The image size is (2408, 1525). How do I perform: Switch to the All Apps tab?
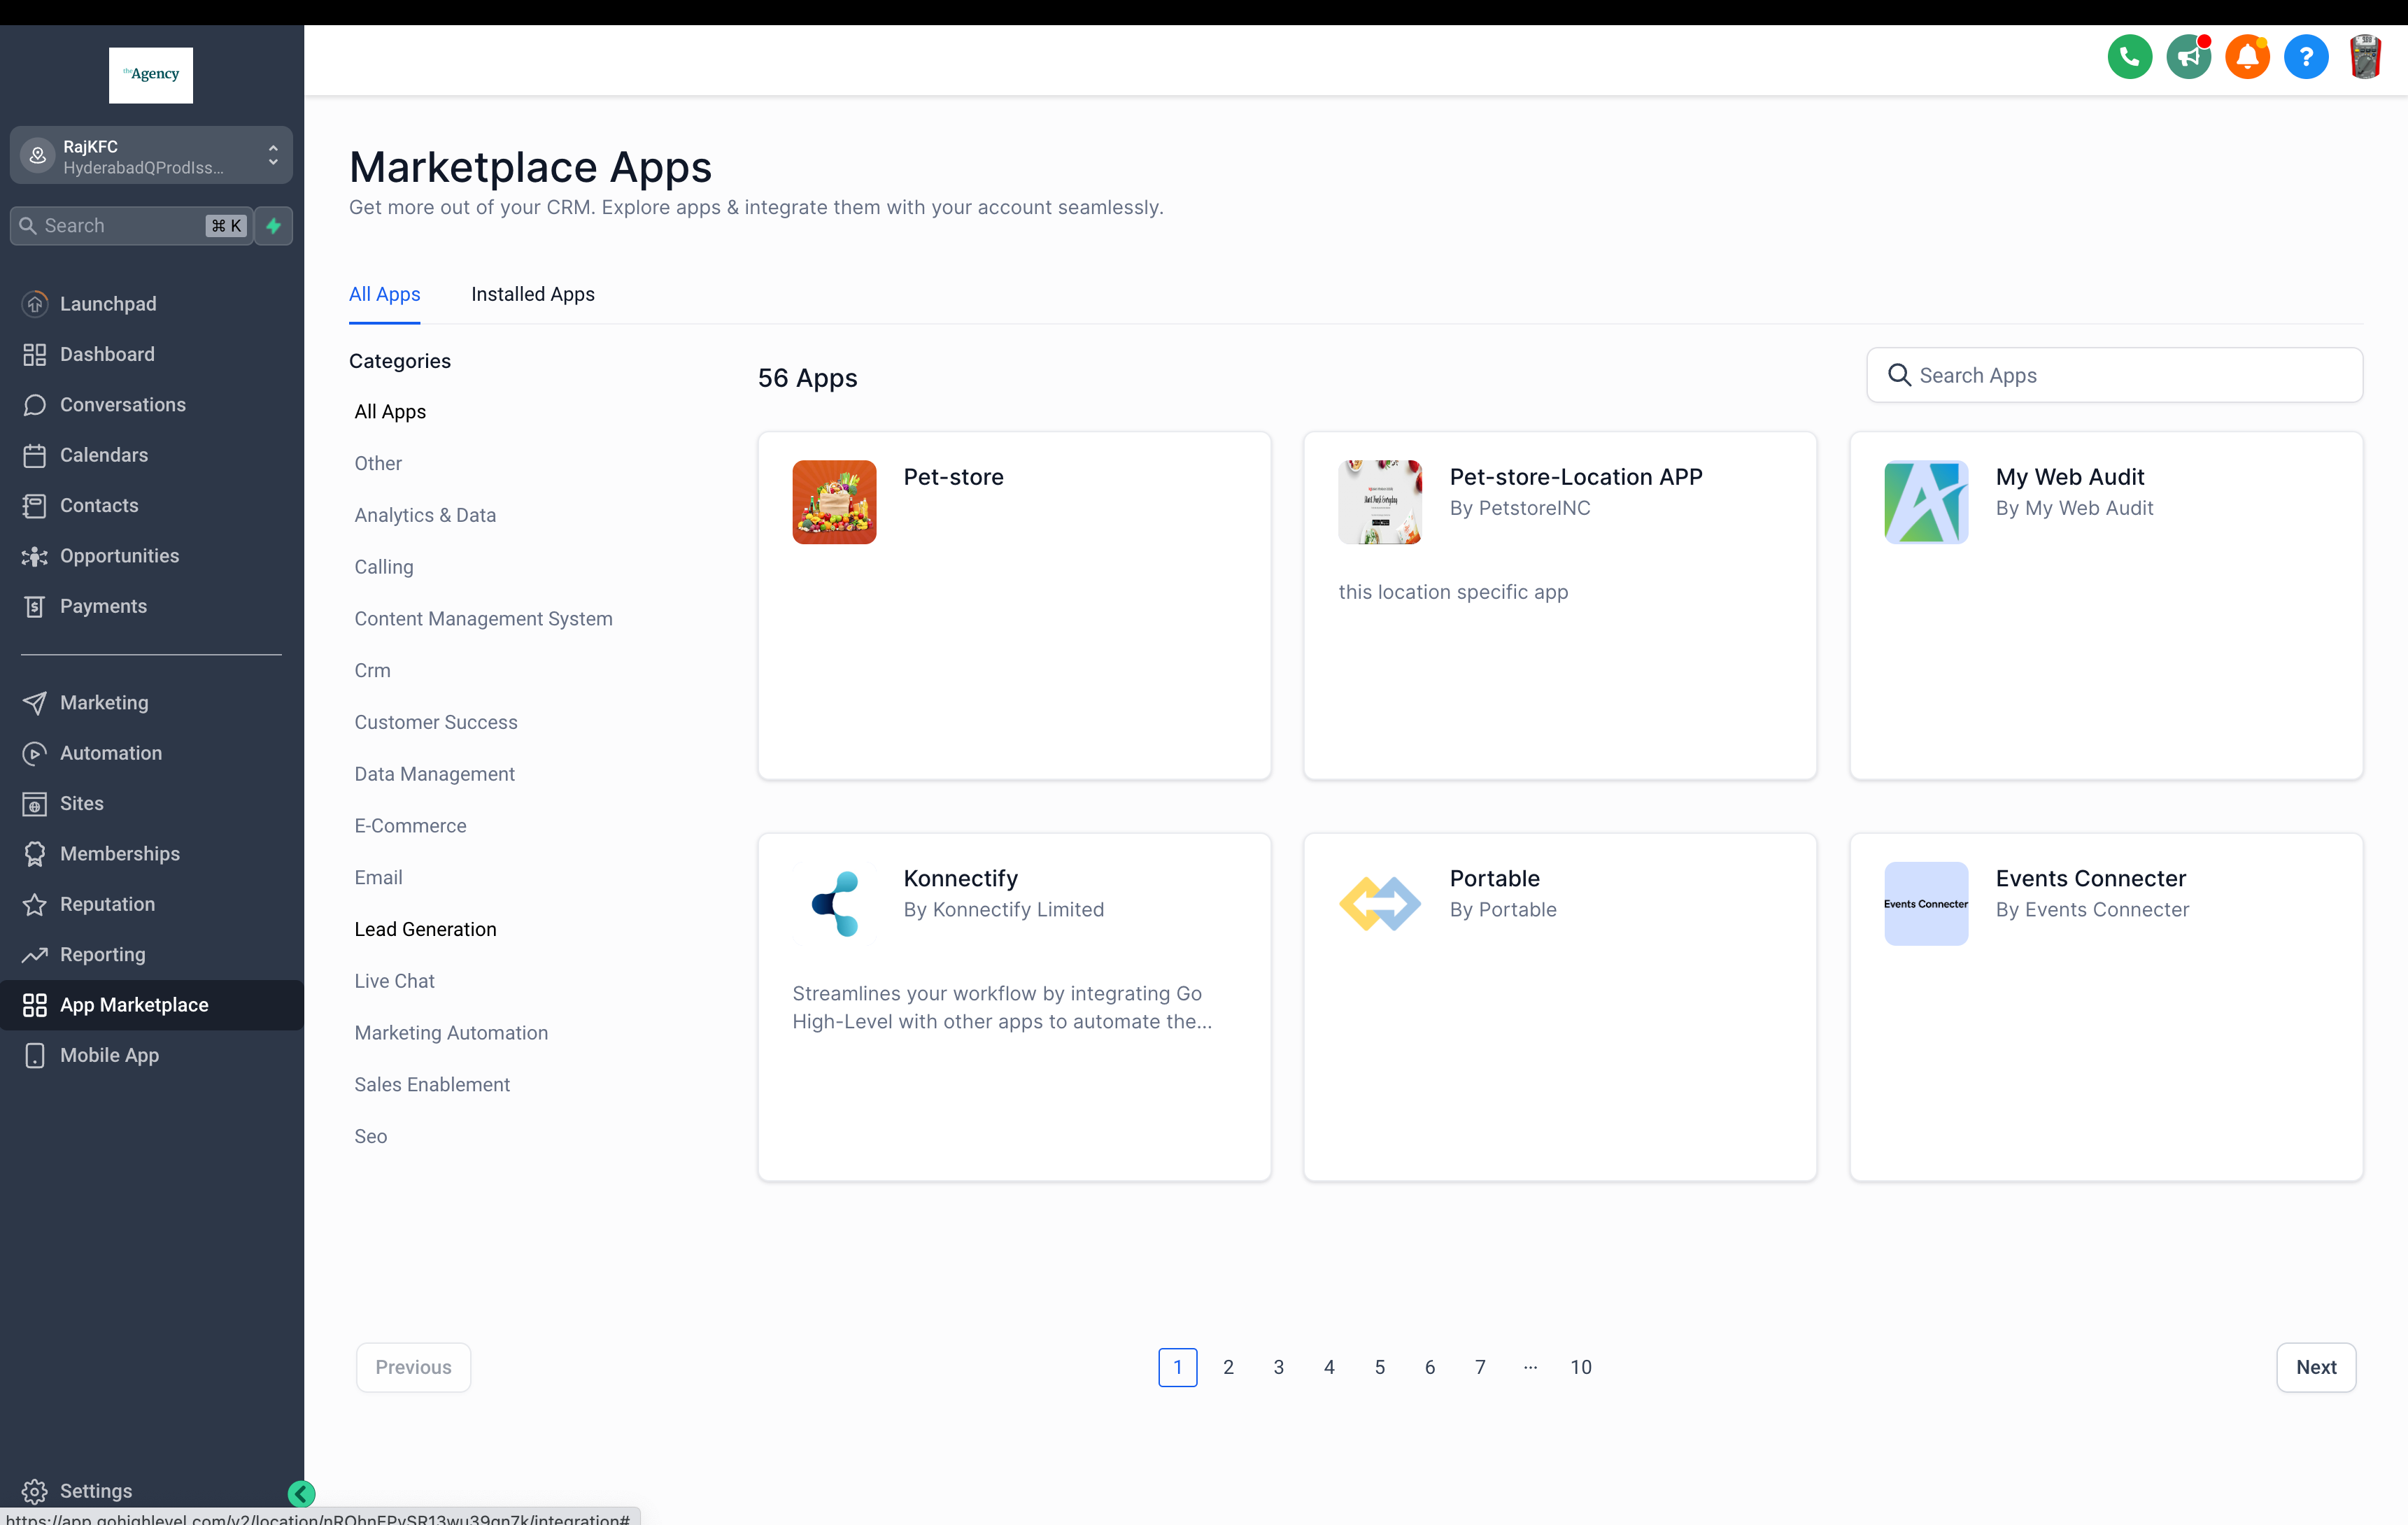point(384,294)
